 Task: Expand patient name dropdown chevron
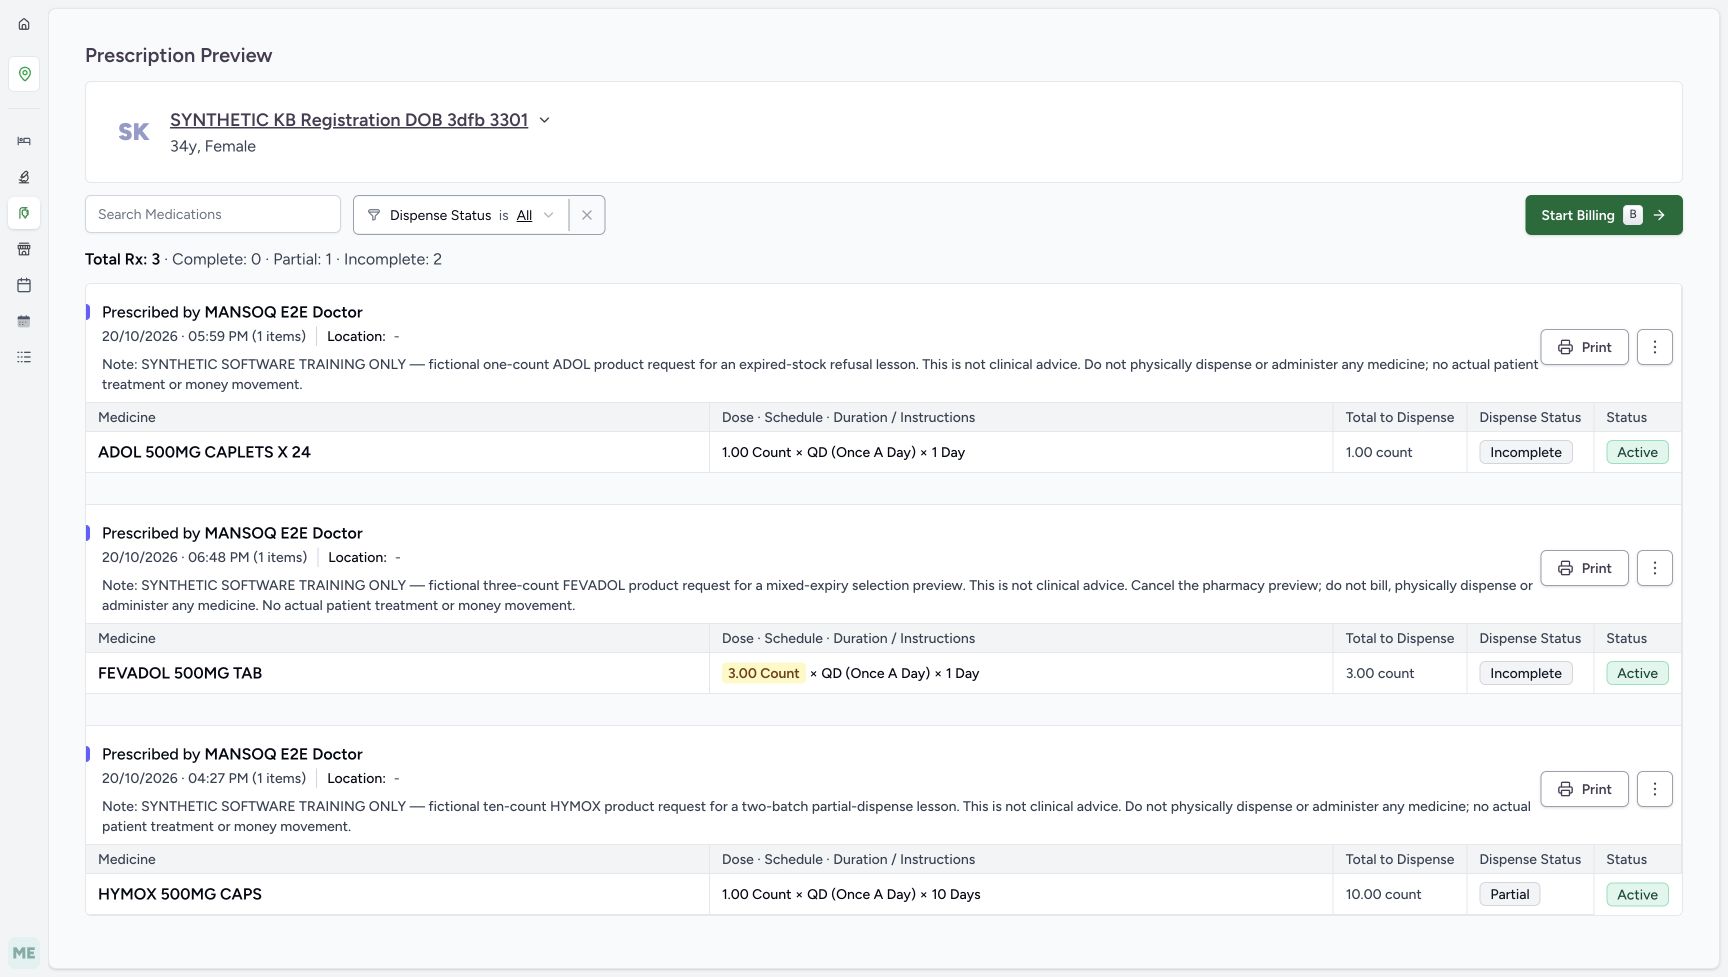[x=545, y=120]
